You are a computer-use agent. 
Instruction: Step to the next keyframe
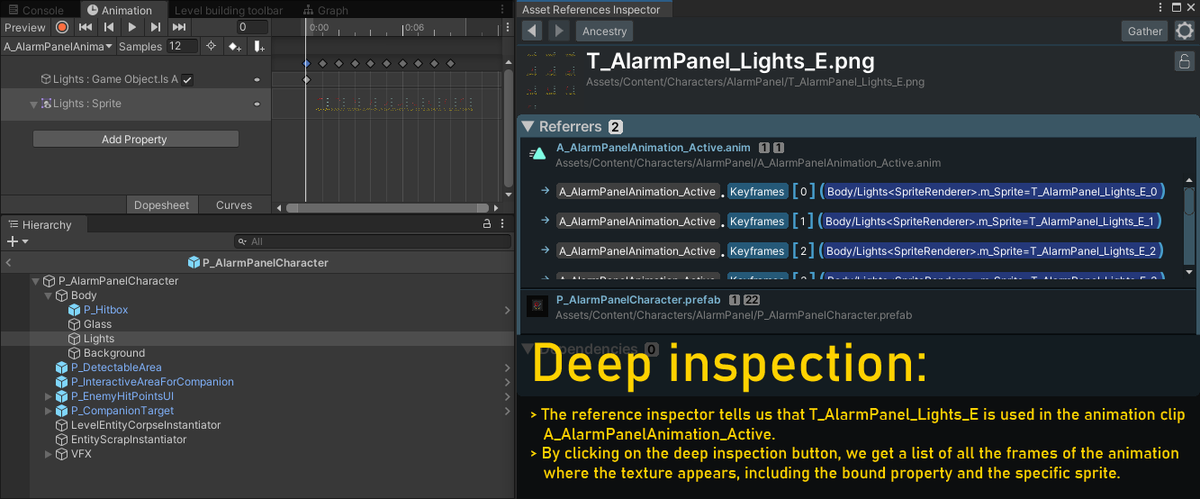pos(155,28)
